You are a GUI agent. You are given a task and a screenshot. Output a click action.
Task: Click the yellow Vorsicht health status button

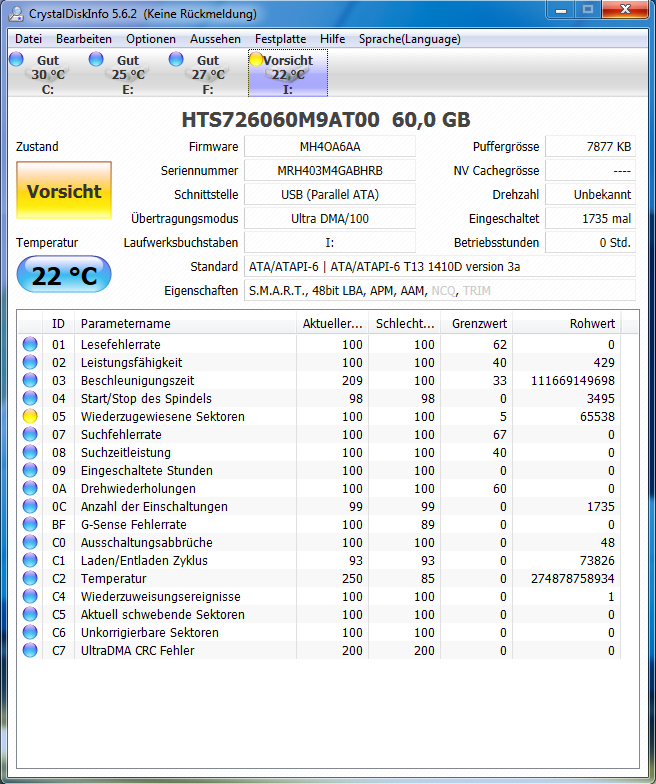pos(64,190)
